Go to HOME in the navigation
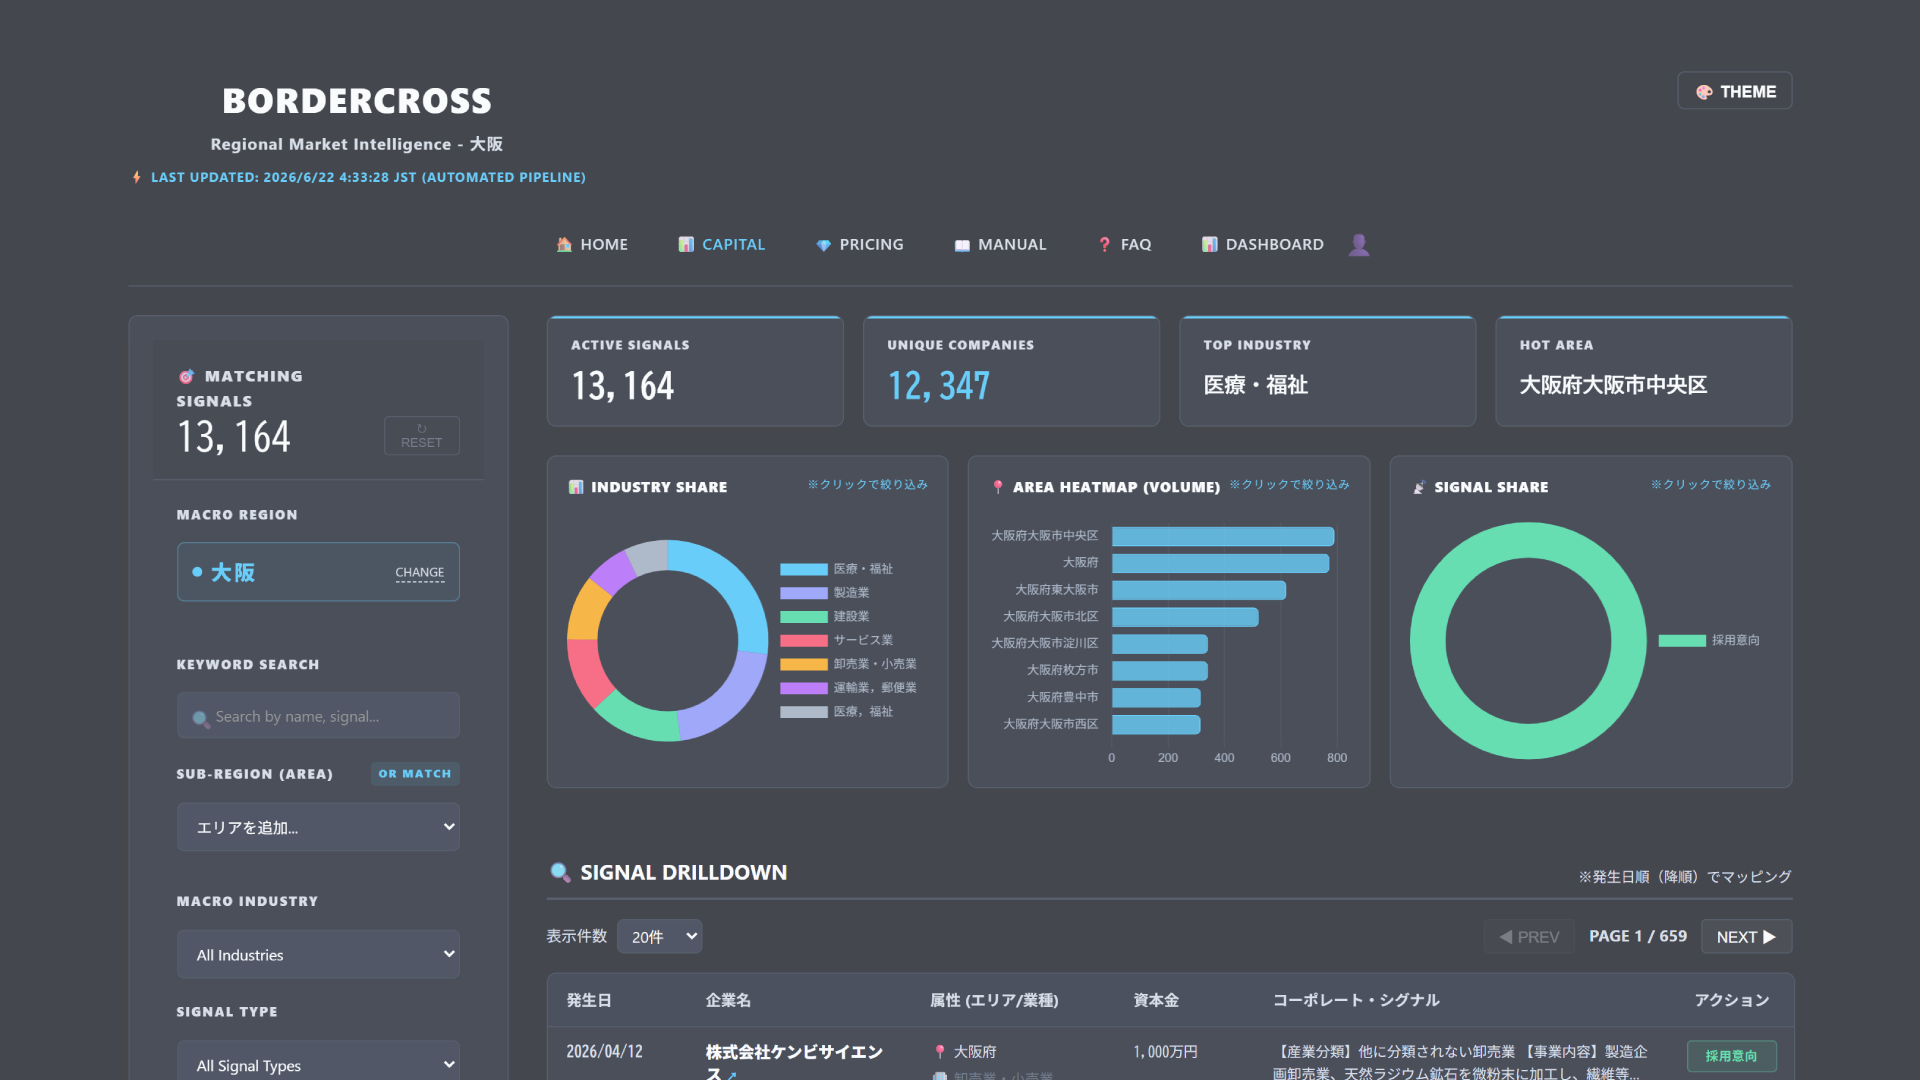This screenshot has width=1920, height=1080. 592,244
